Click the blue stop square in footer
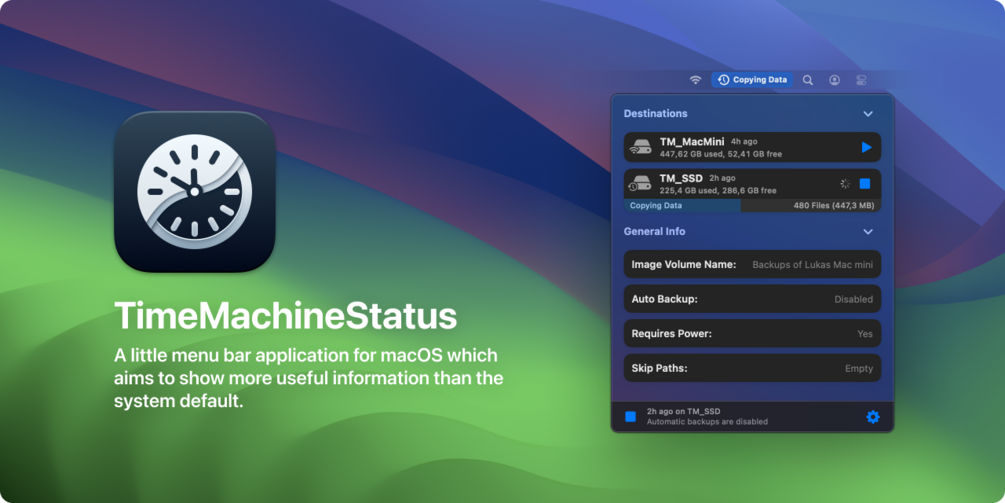The height and width of the screenshot is (503, 1005). coord(631,417)
